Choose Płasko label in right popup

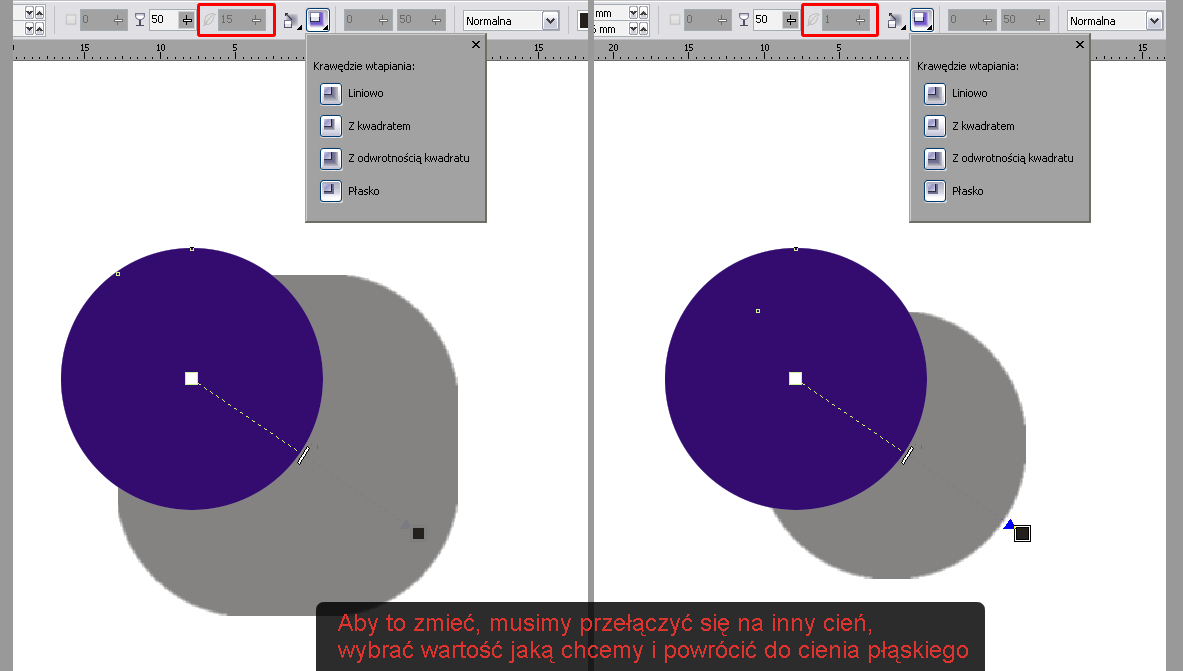966,191
